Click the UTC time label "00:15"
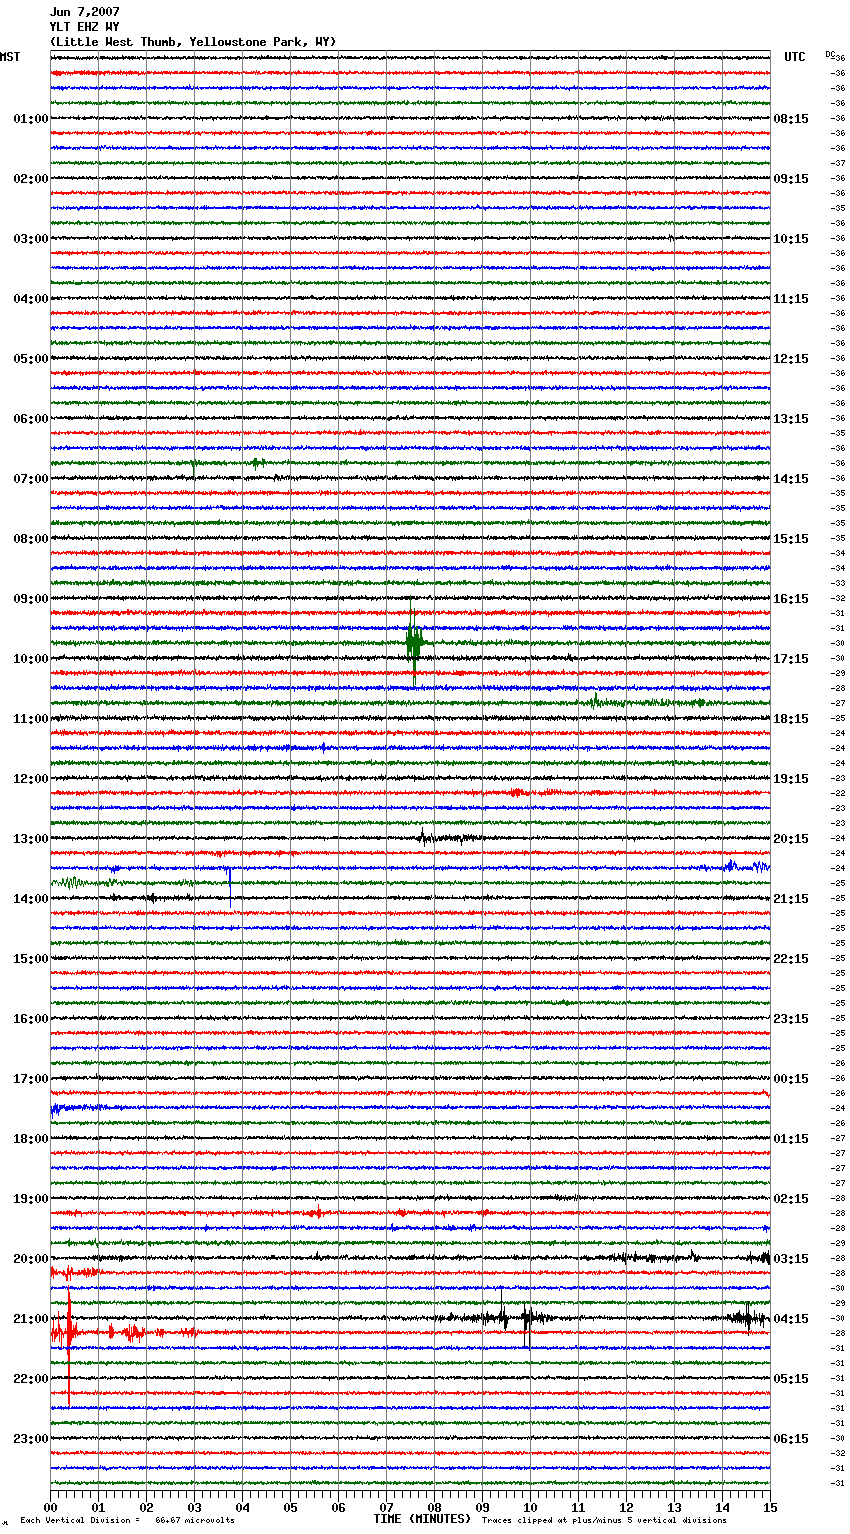Screen dimensions: 850x1534 [x=791, y=1079]
